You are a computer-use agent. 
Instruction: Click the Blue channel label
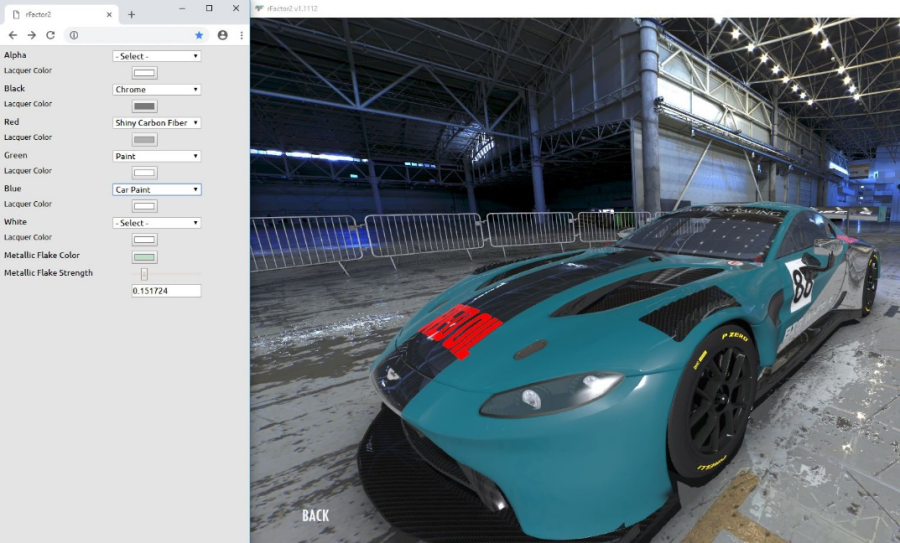click(x=13, y=188)
